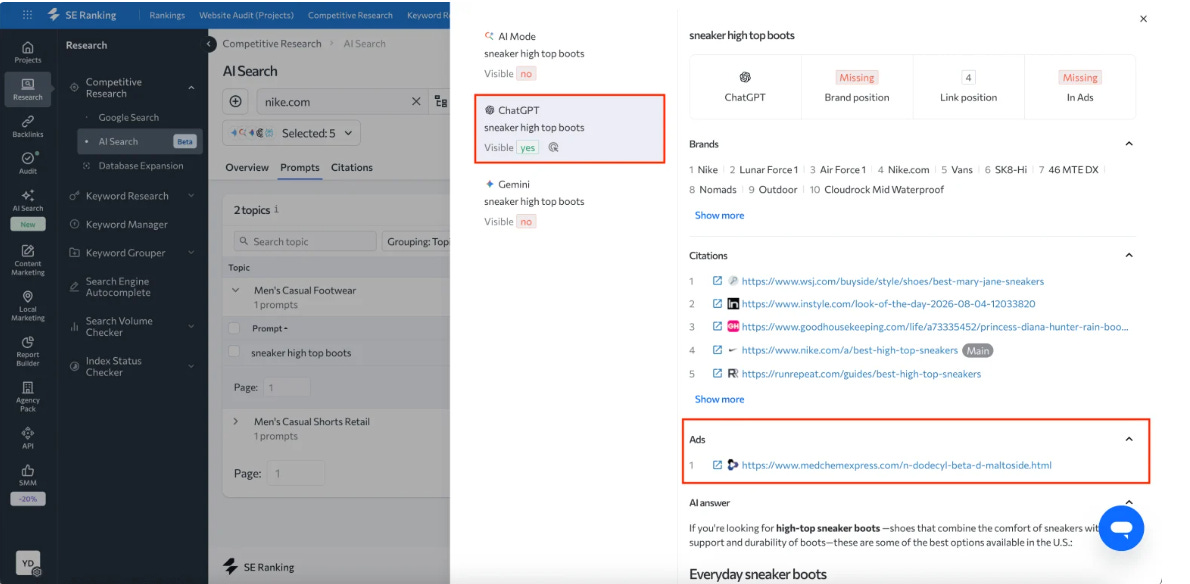Click the Page number field under Footwear
This screenshot has height=584, width=1190.
[x=287, y=387]
